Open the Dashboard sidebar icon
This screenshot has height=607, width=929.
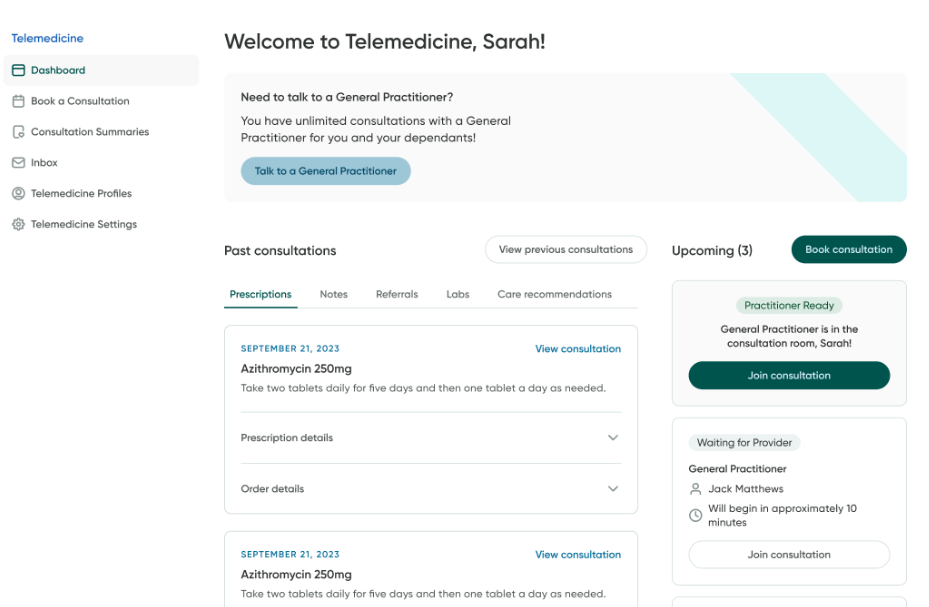[x=18, y=70]
